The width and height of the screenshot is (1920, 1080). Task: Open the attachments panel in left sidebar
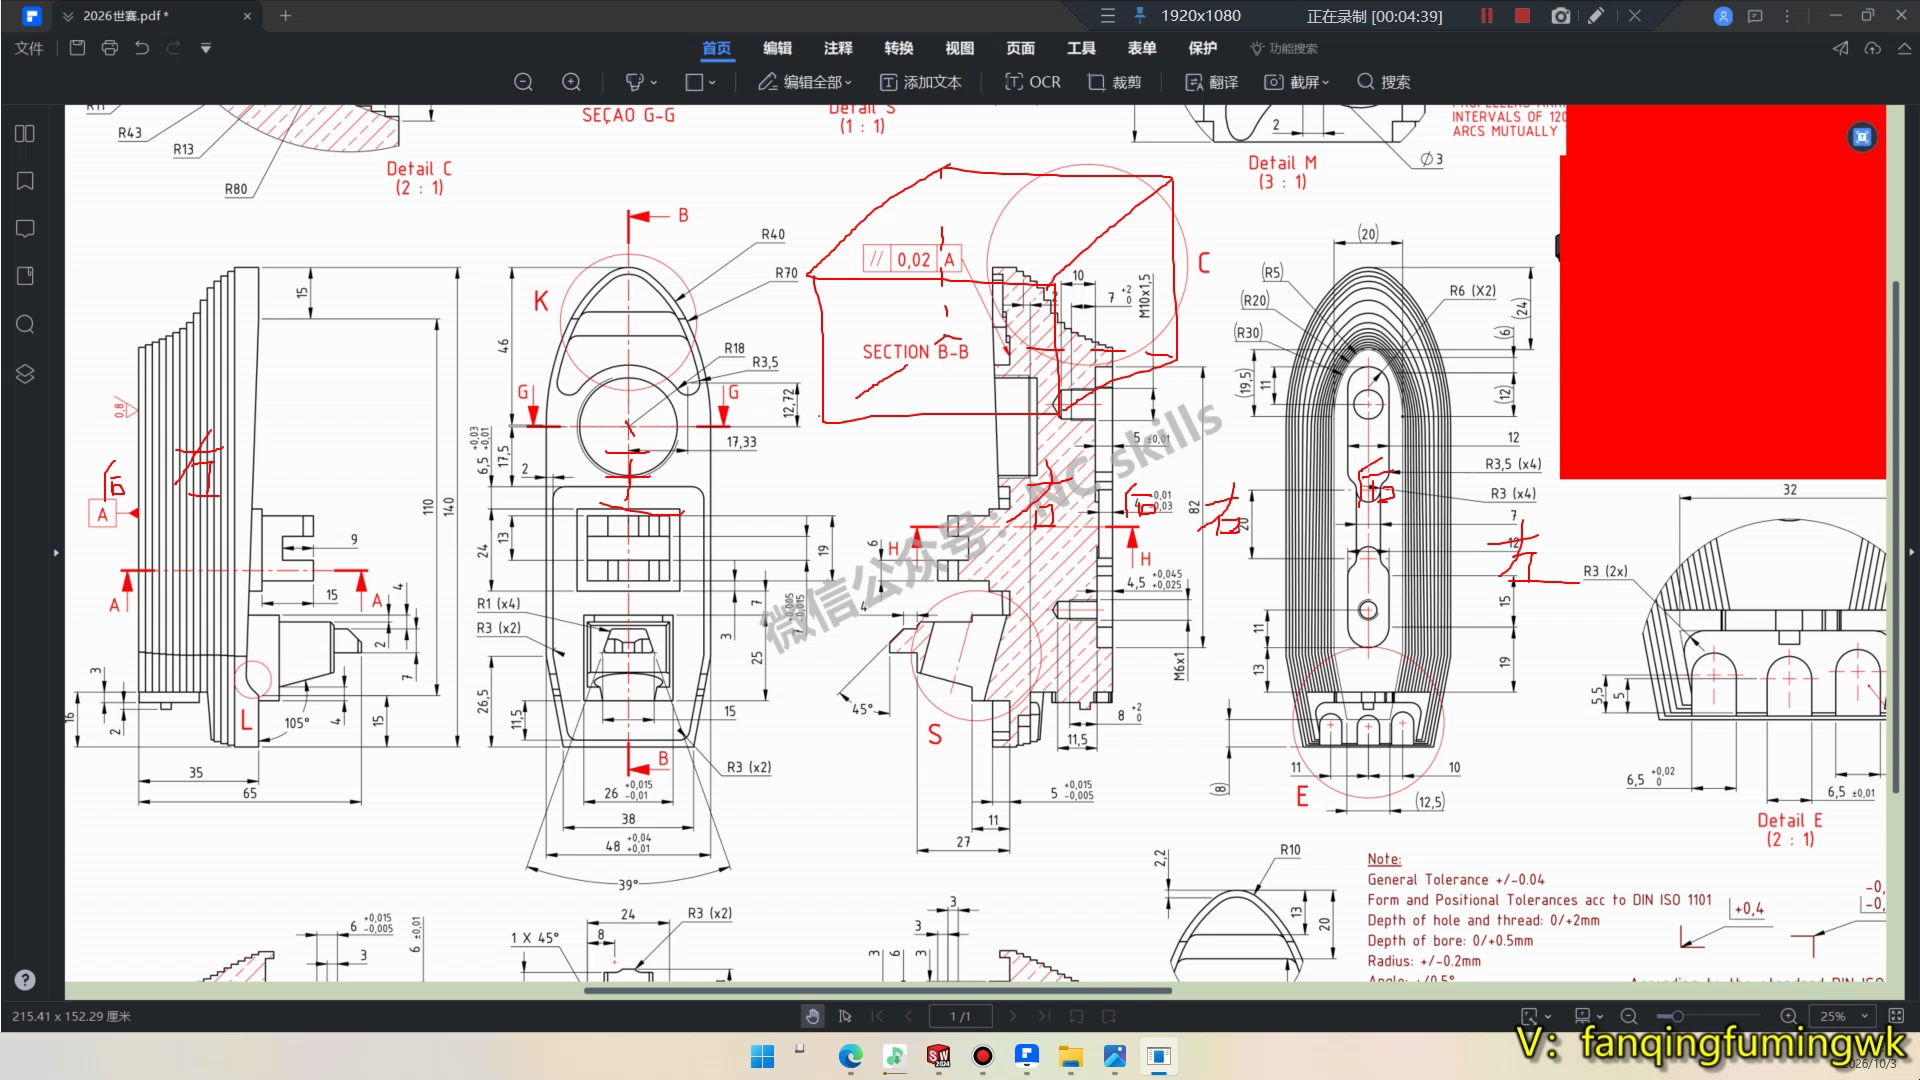click(x=25, y=276)
